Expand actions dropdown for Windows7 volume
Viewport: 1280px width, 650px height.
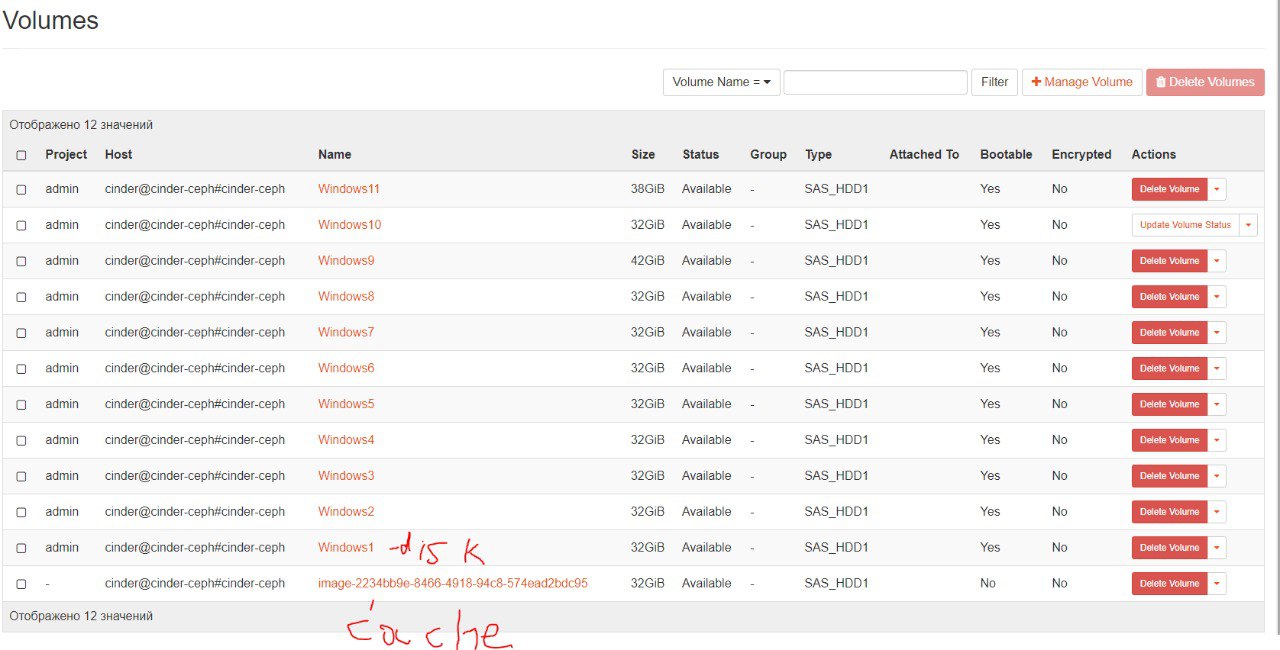[1217, 333]
